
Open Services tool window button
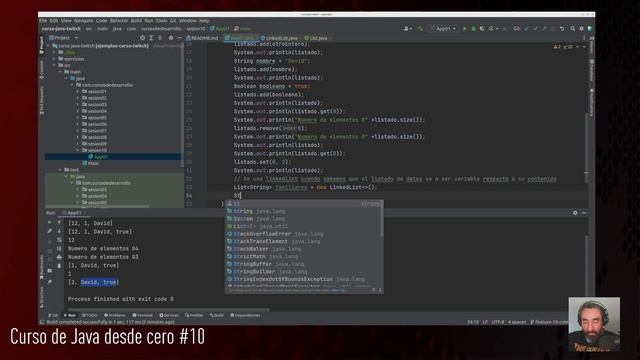point(169,315)
